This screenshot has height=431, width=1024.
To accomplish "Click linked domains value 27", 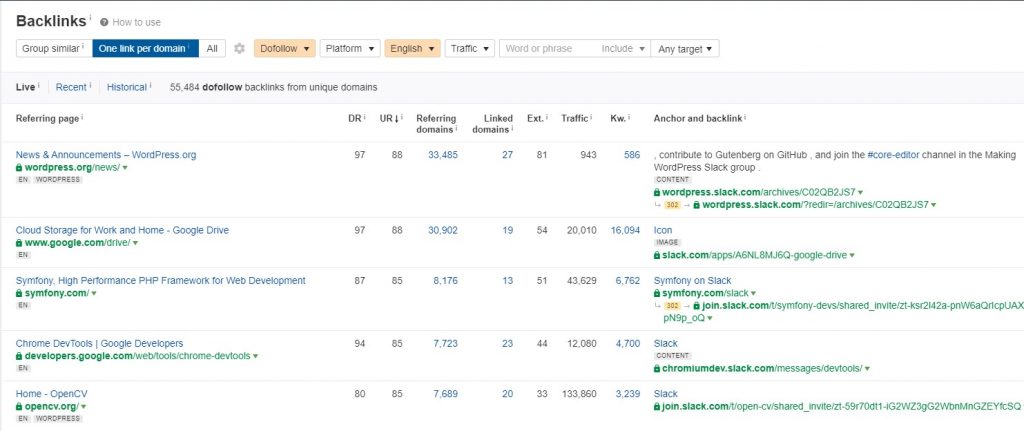I will 507,155.
